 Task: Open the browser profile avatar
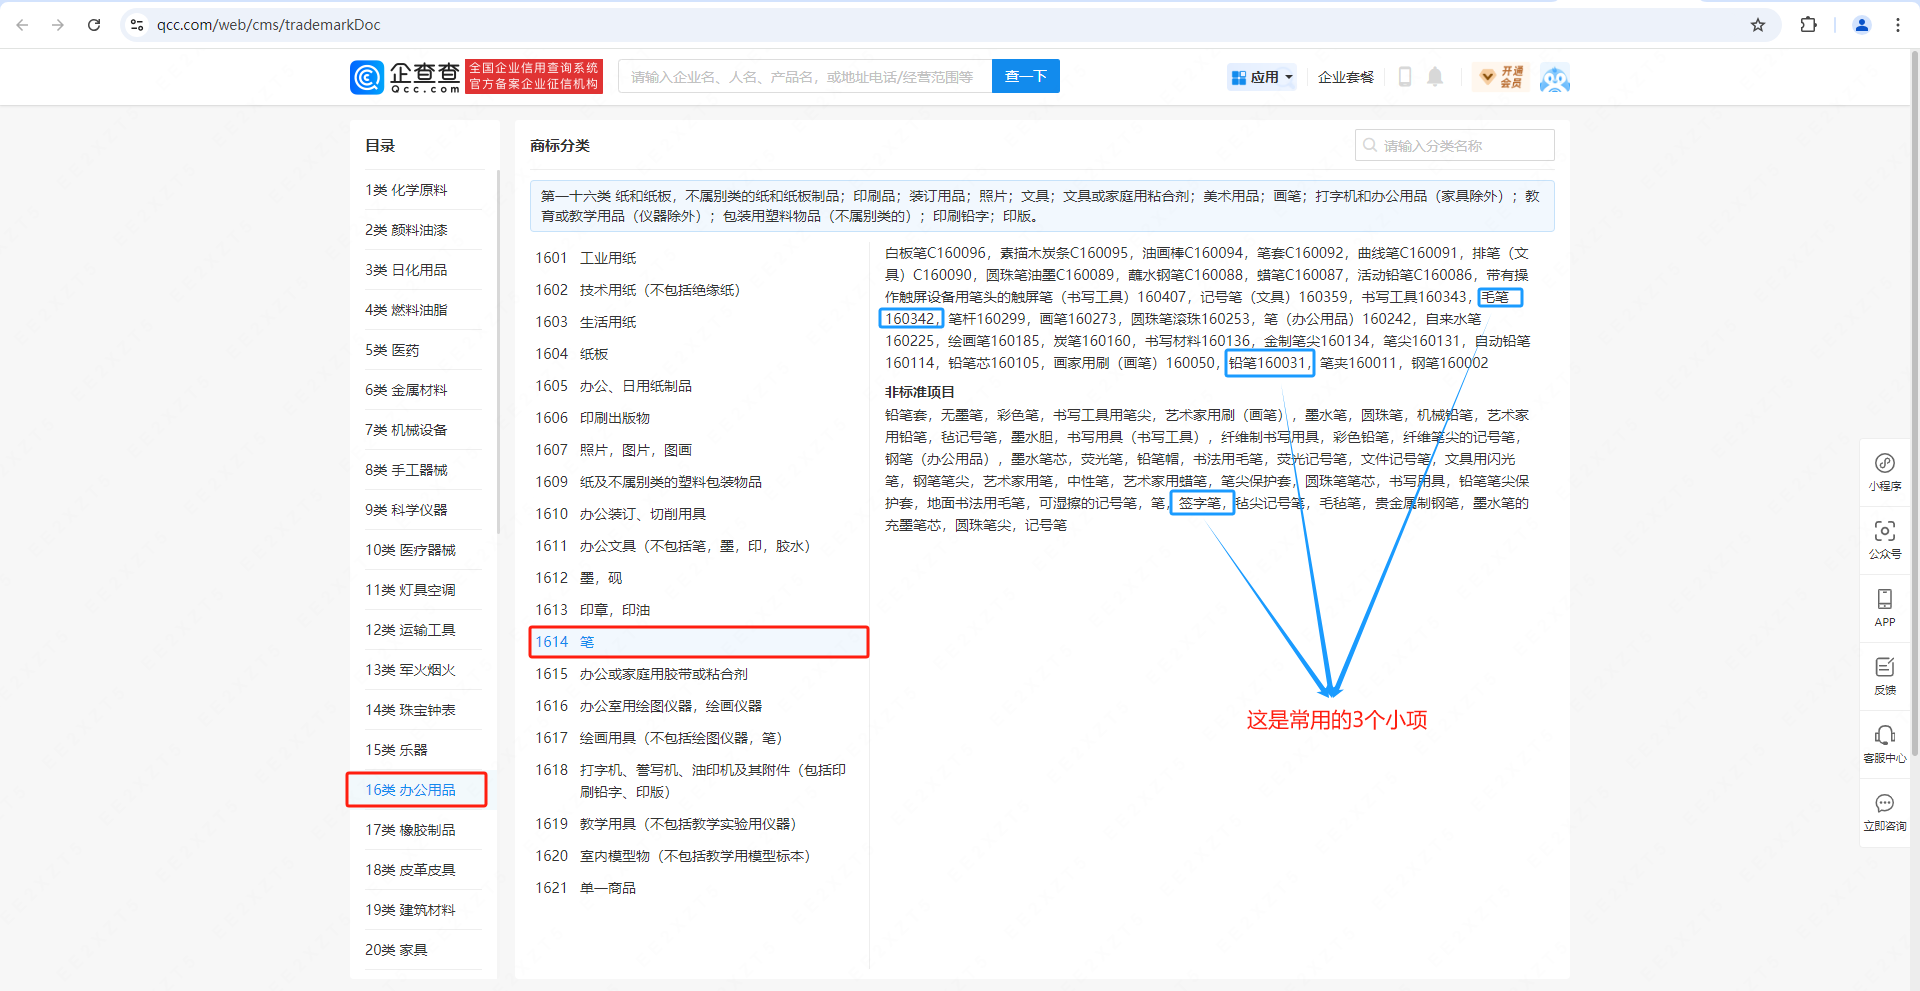point(1862,25)
